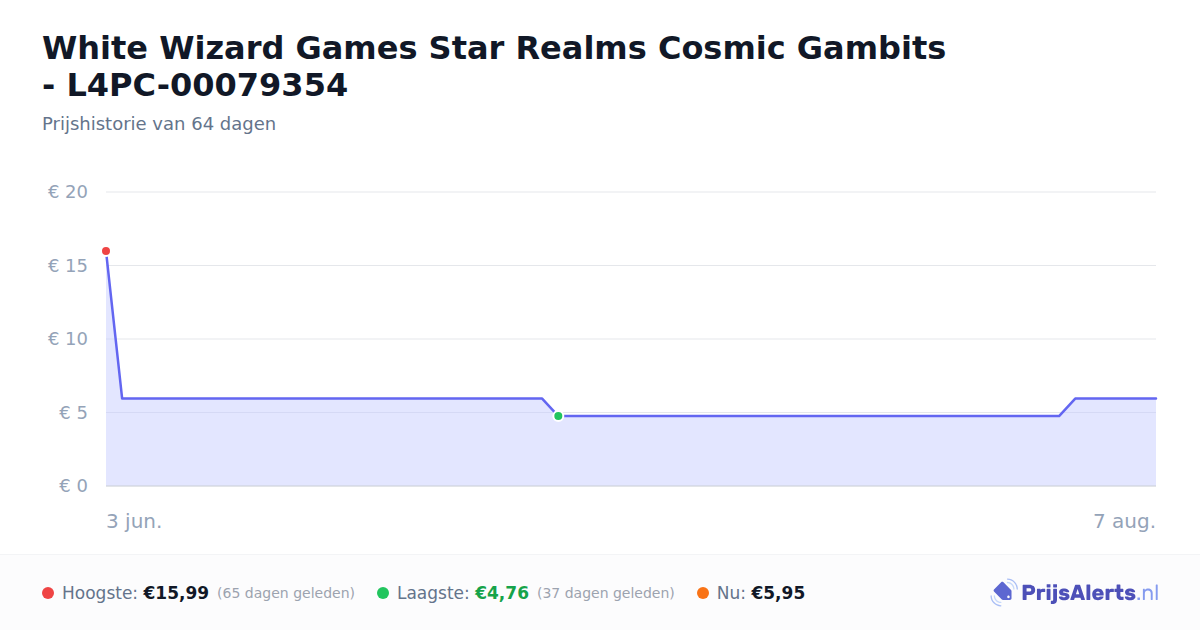Click the Prijshistorie van 64 dagen subtitle

point(159,124)
